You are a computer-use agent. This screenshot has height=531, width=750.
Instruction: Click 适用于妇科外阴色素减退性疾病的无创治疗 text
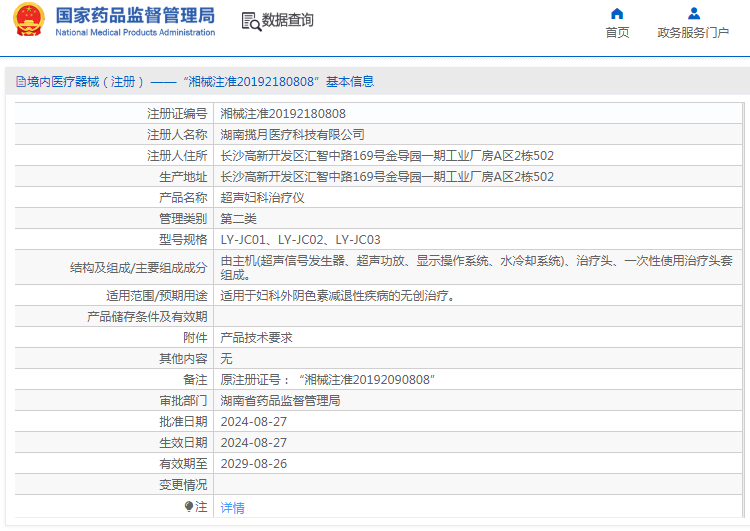pyautogui.click(x=337, y=296)
